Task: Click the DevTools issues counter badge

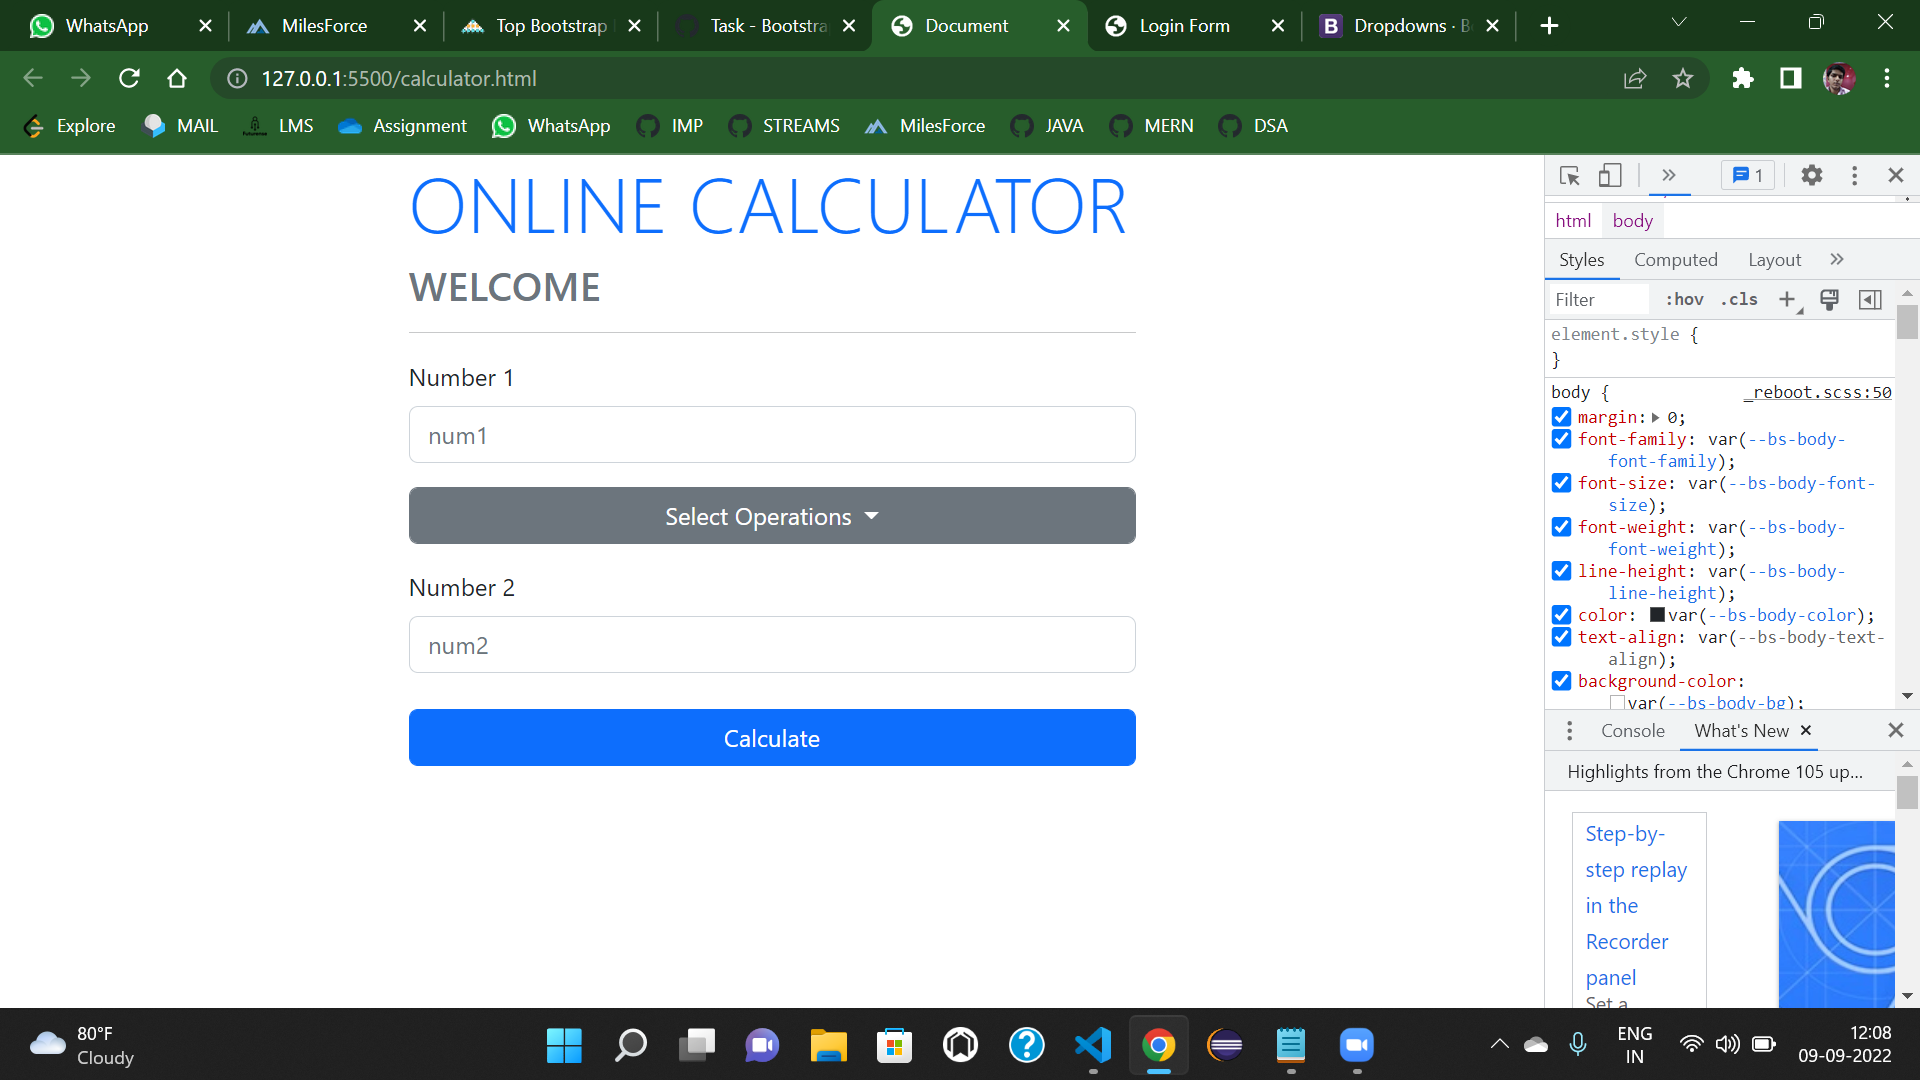Action: [1748, 175]
